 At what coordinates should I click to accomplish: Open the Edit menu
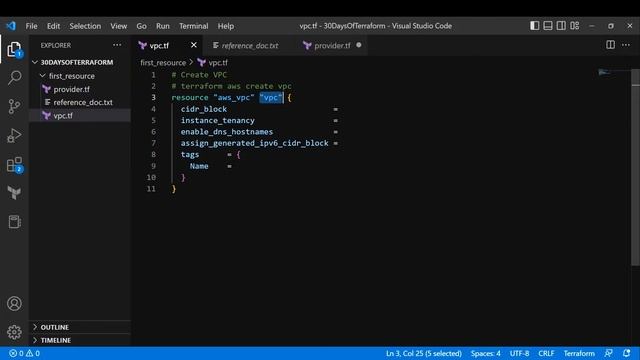[53, 26]
